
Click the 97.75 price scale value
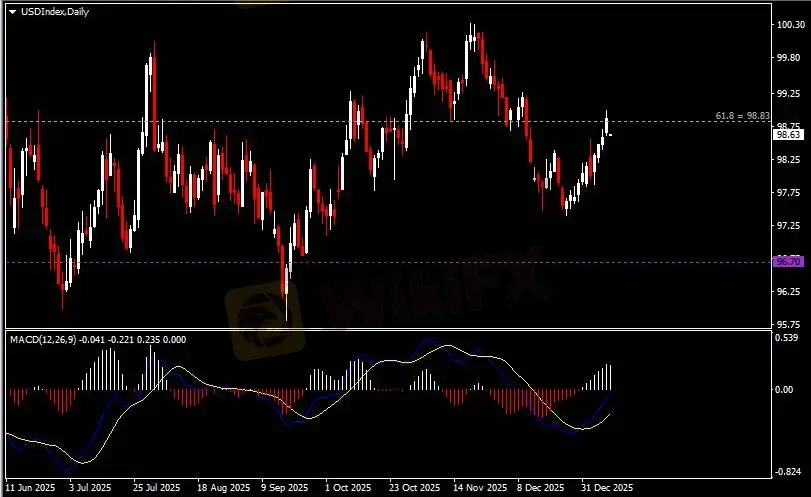tap(789, 192)
